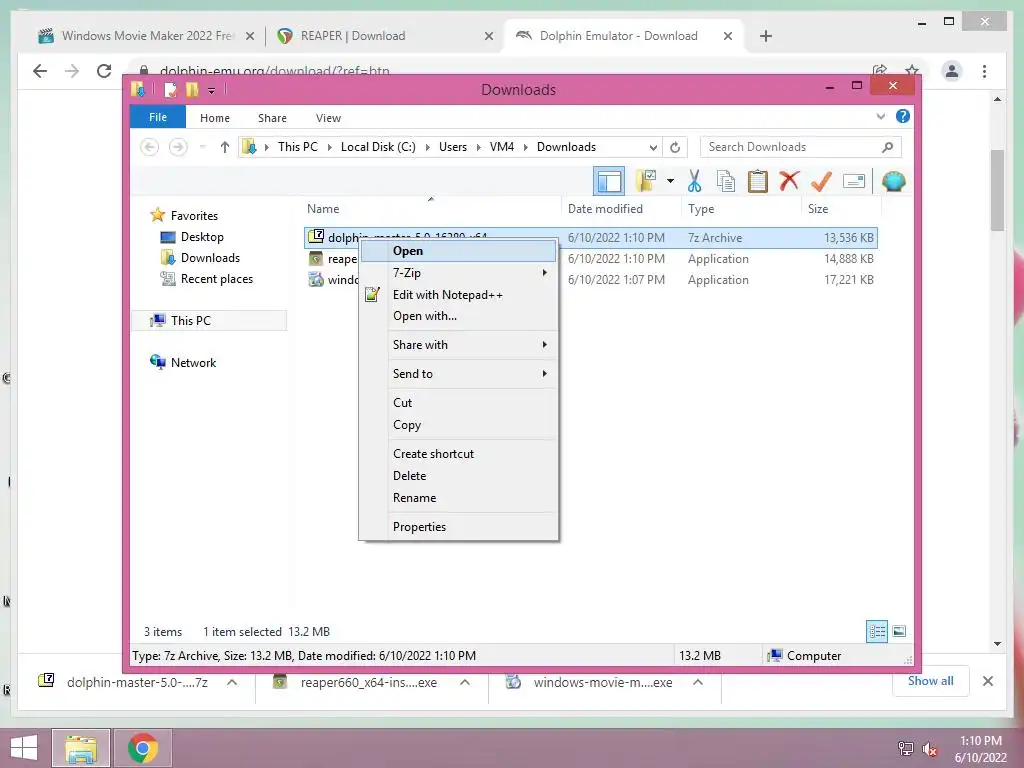
Task: Select Cut in the context menu
Action: pos(458,403)
